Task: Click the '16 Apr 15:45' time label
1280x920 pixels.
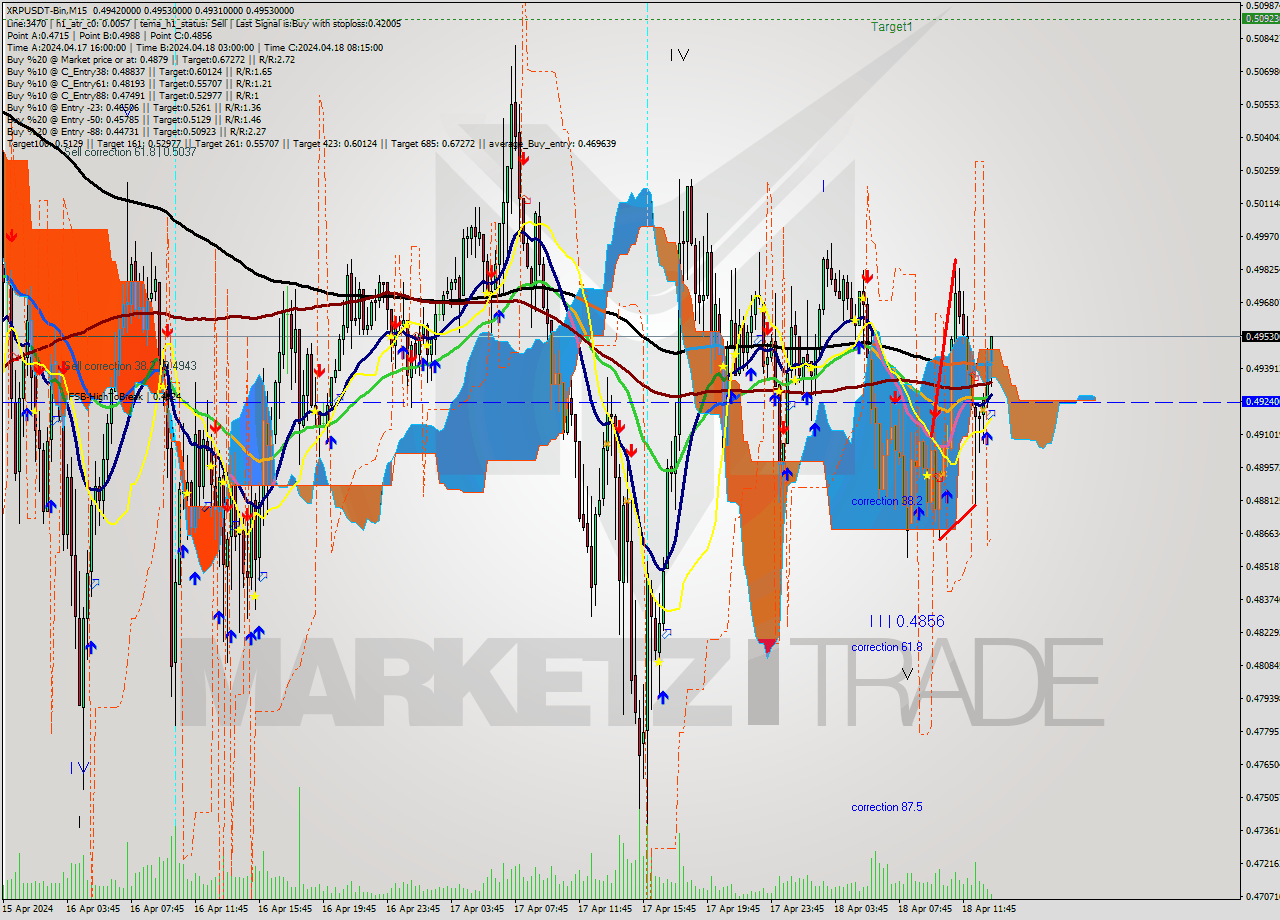Action: 284,909
